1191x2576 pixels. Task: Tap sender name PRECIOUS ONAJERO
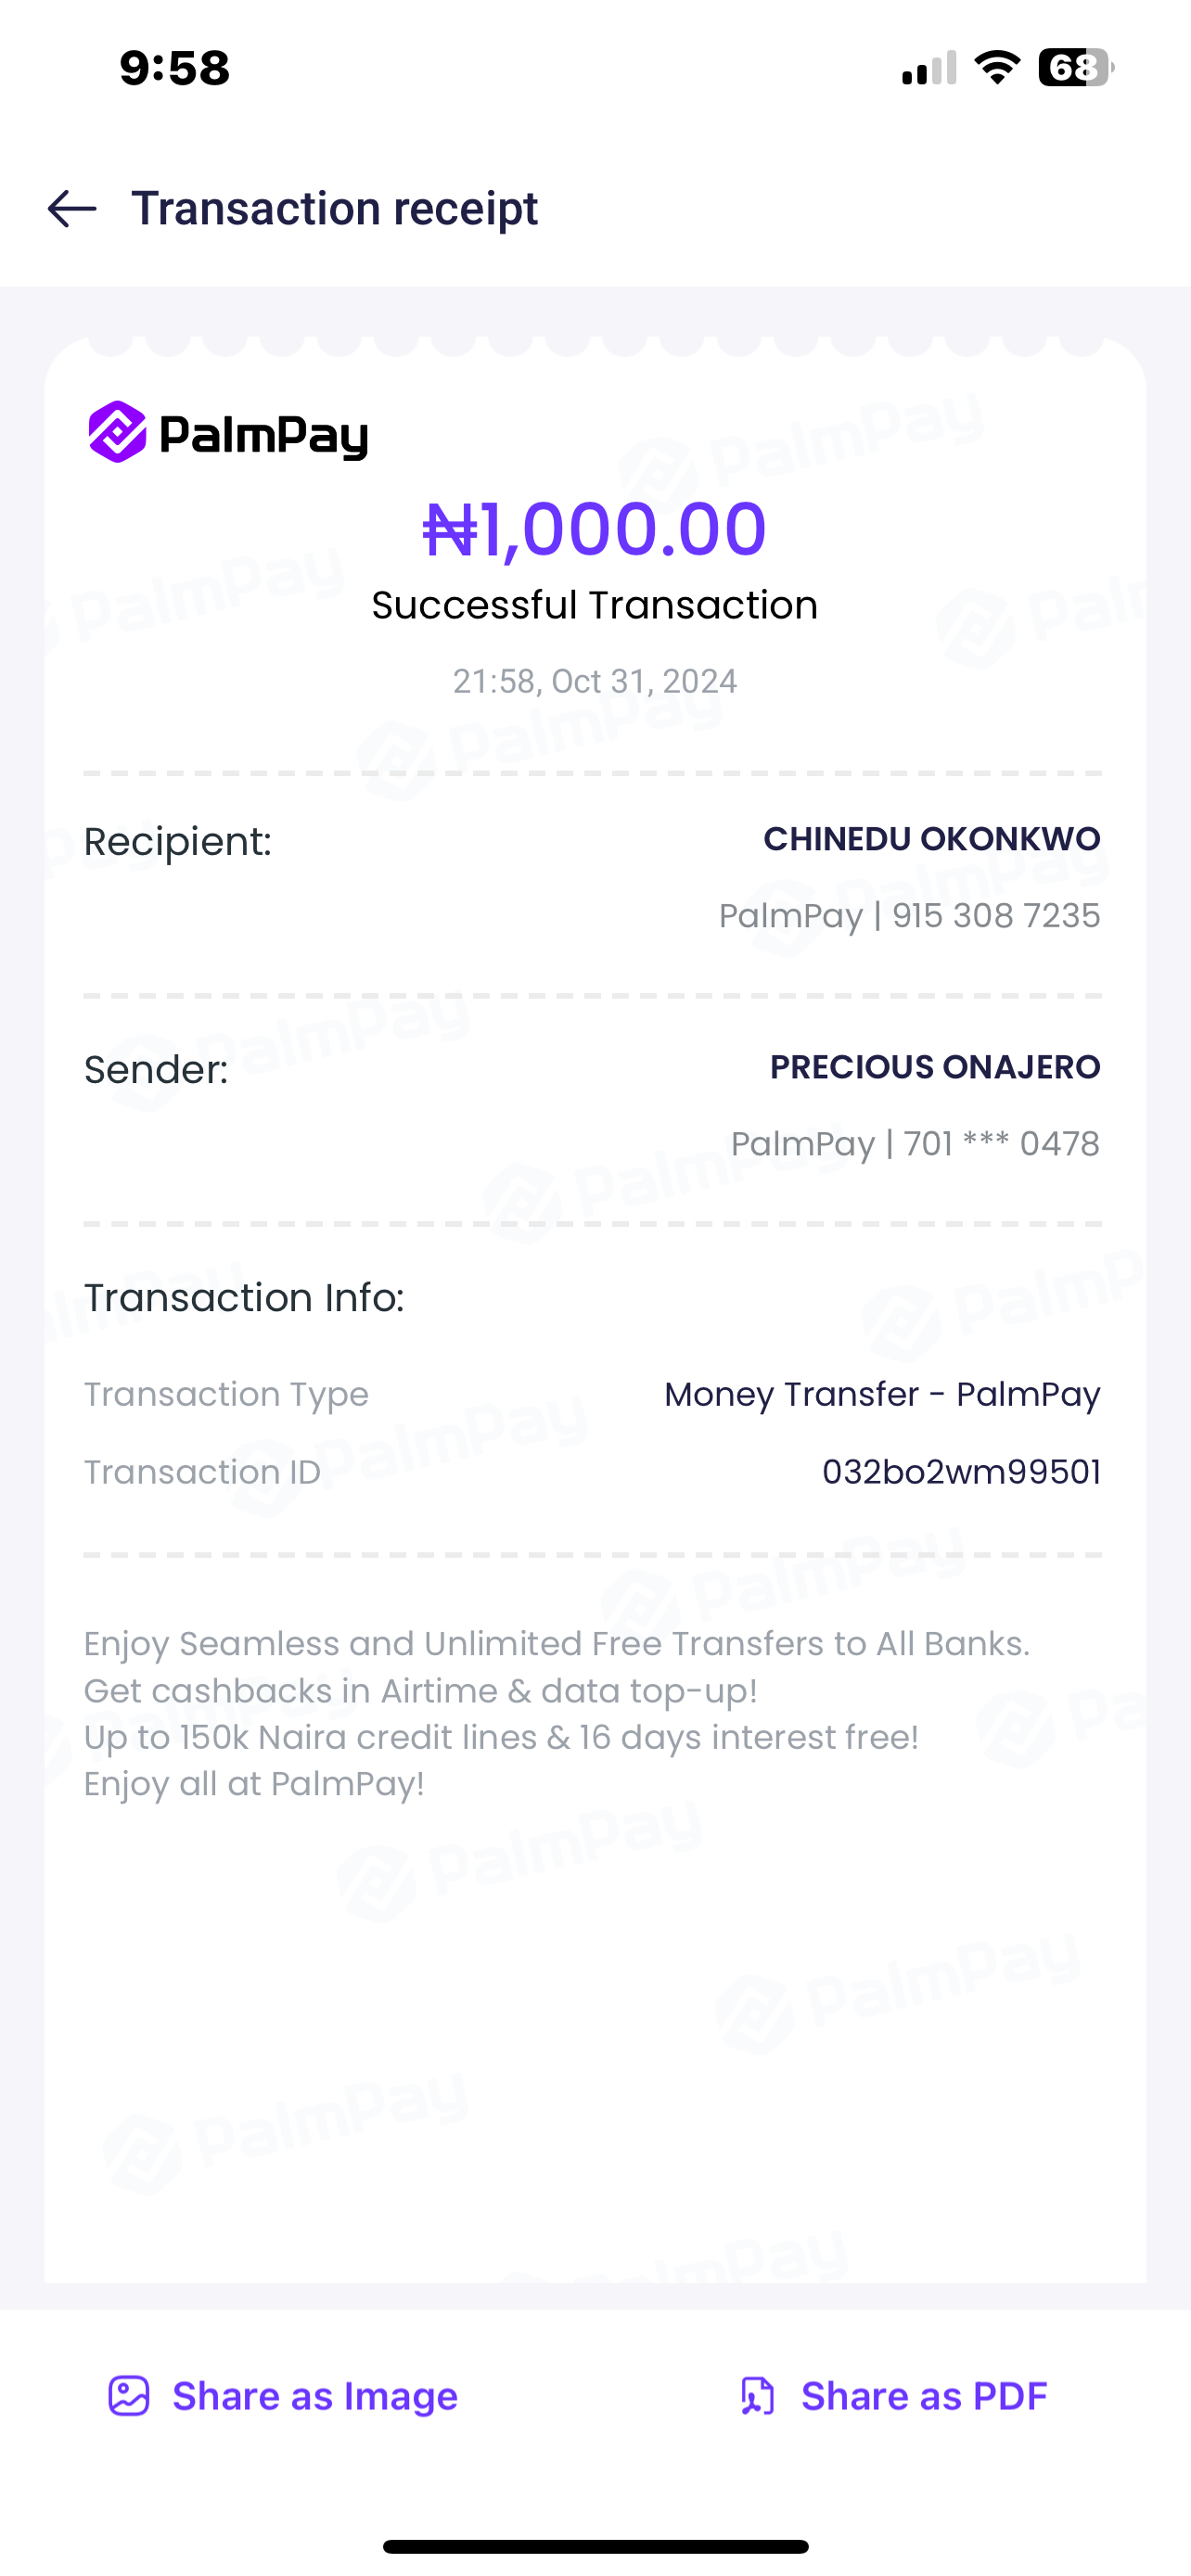(x=935, y=1067)
